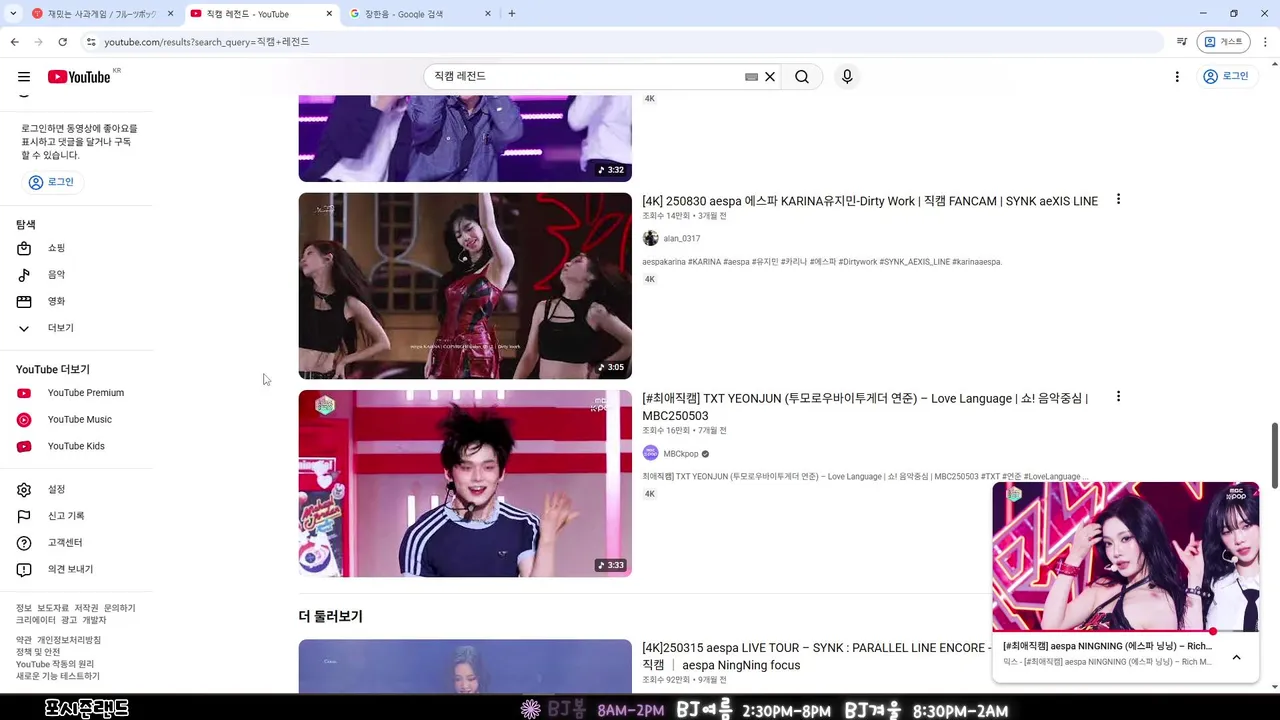Open the 약관 footer link
Screen dimensions: 1280x720
click(24, 640)
